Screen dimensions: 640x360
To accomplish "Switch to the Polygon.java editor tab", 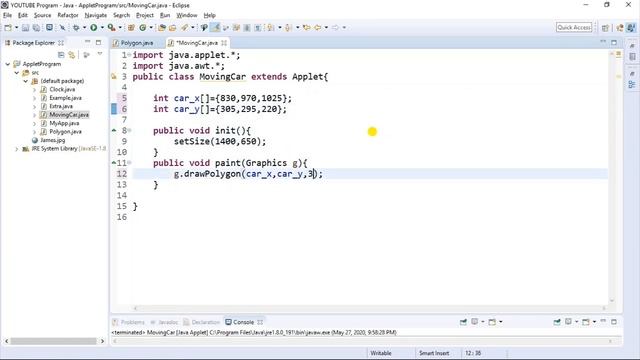I will (x=137, y=43).
